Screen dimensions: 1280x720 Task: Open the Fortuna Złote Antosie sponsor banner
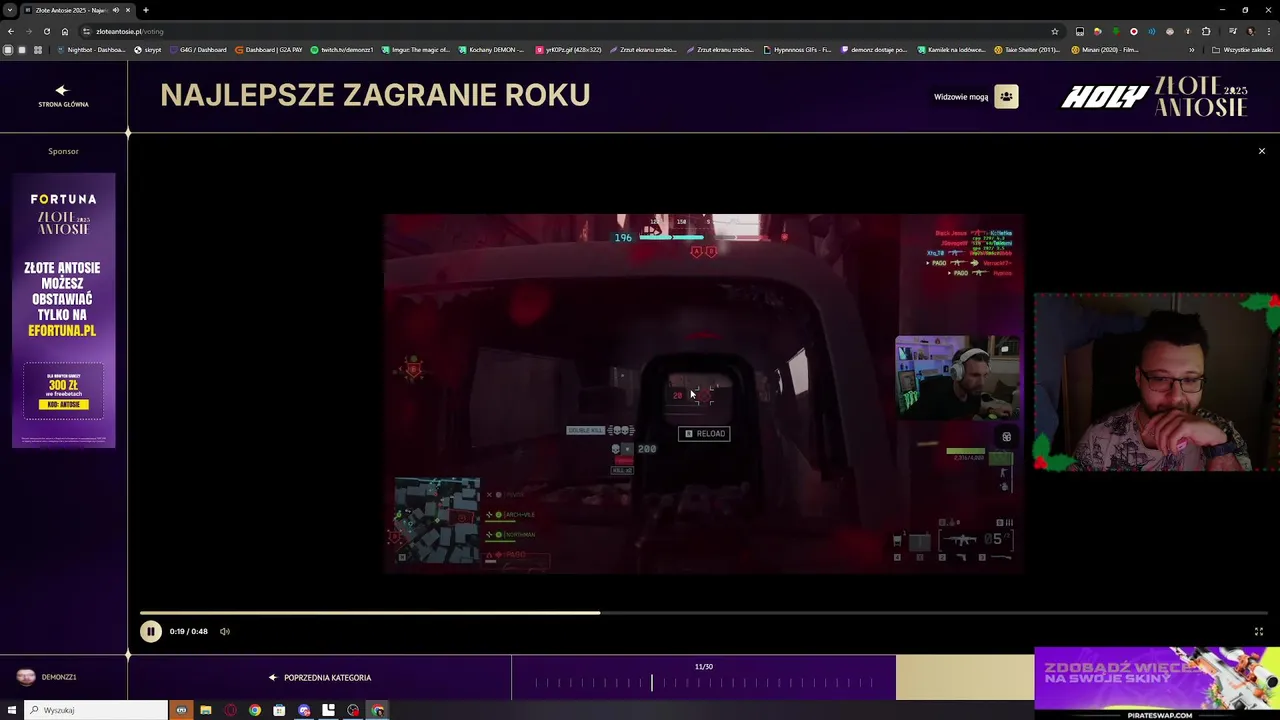click(63, 310)
